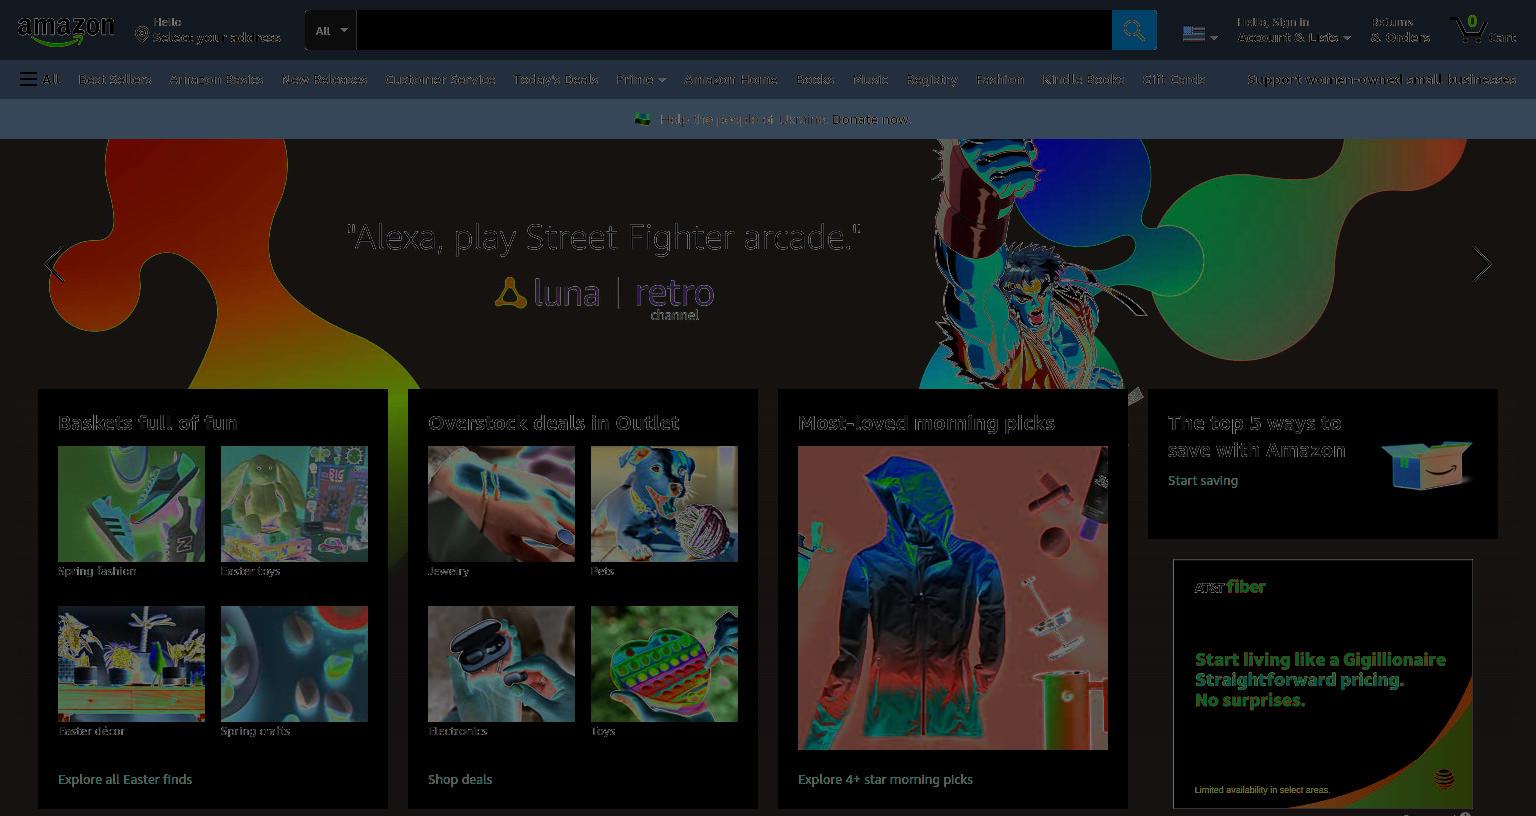
Task: Click the AT&T Fiber advertisement
Action: 1323,684
